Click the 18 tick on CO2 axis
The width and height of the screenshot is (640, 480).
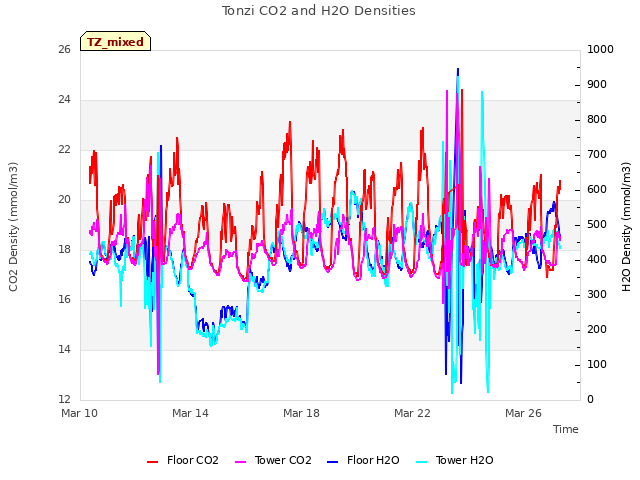64,249
